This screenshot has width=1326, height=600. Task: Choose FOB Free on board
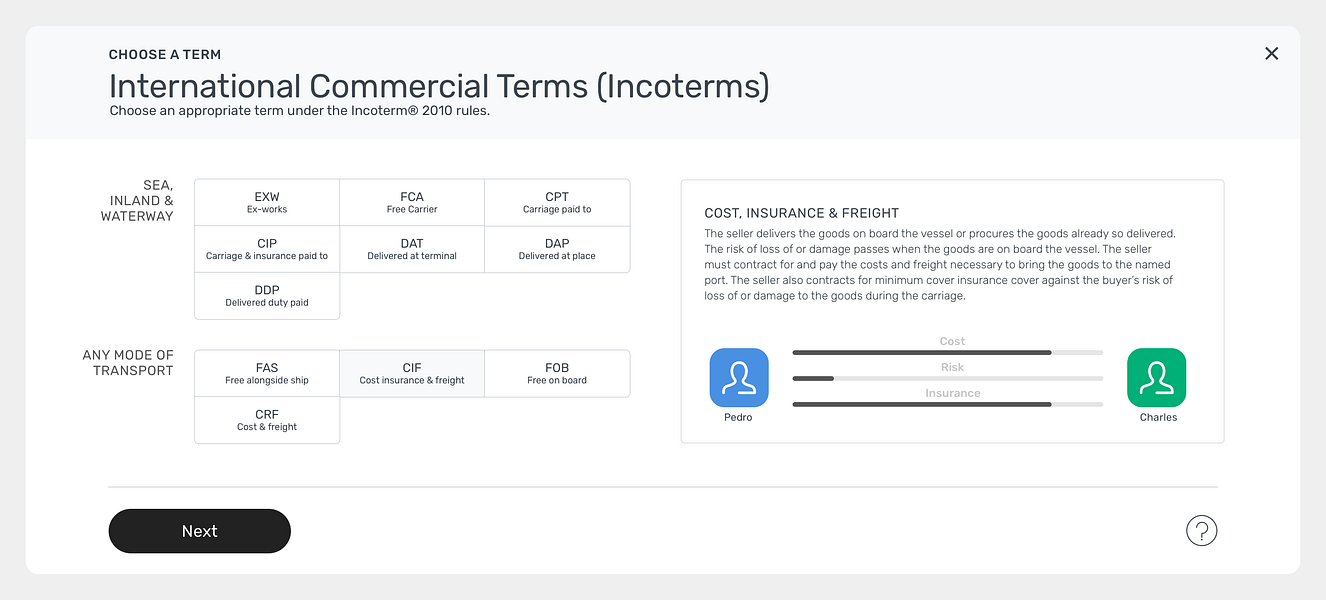[557, 373]
